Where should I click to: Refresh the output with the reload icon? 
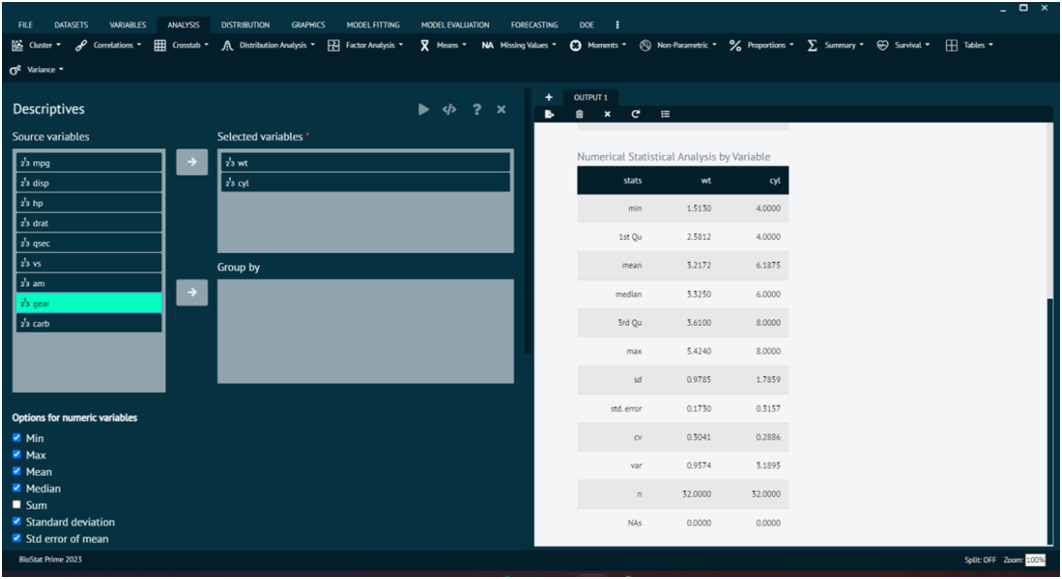(635, 114)
